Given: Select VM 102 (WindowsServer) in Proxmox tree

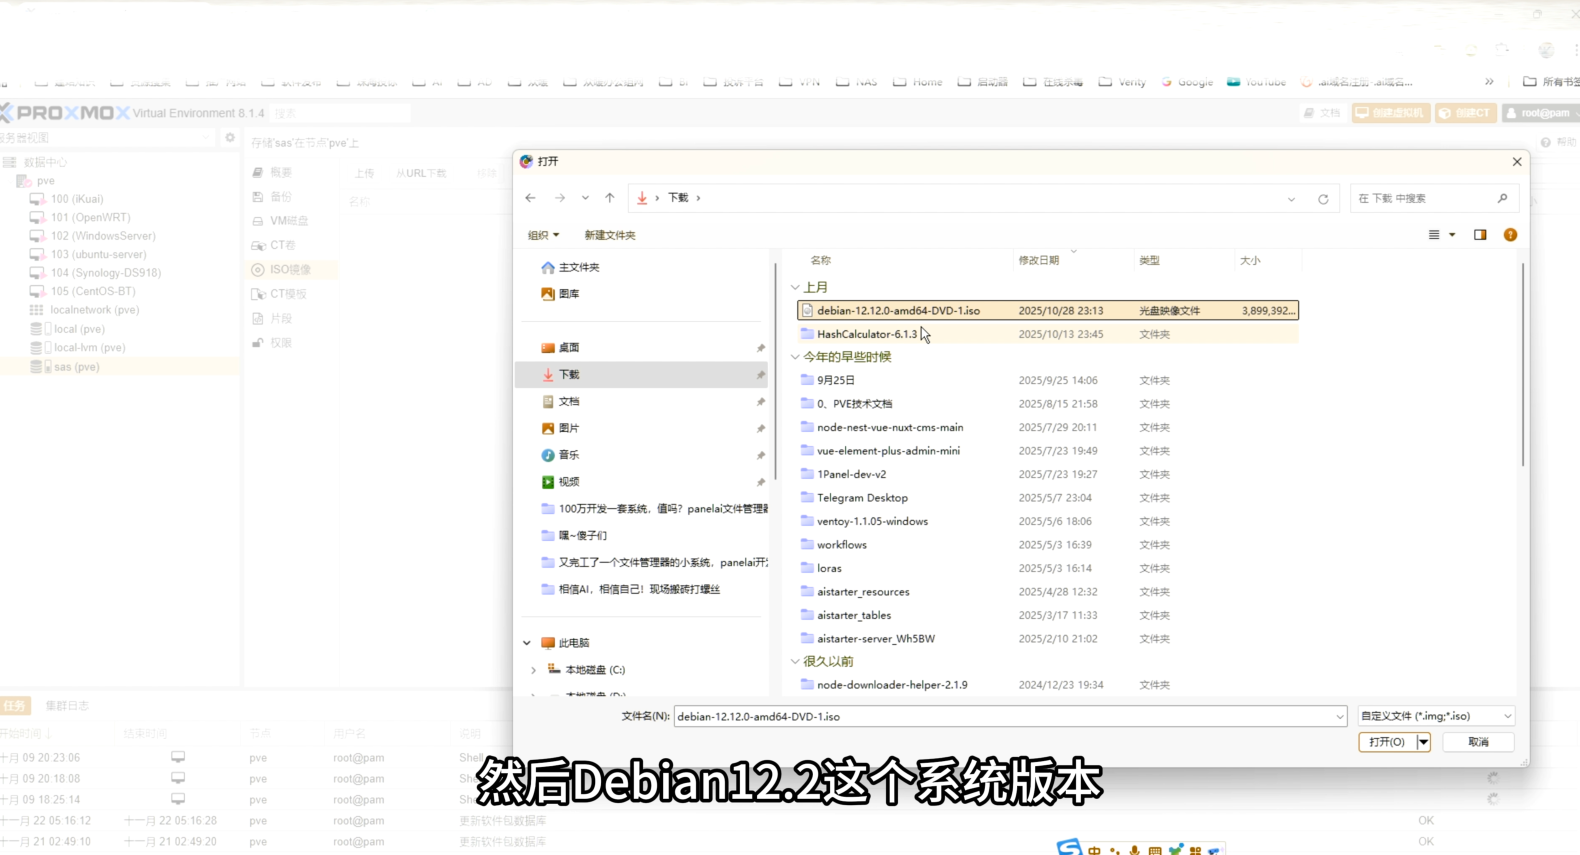Looking at the screenshot, I should (x=103, y=236).
